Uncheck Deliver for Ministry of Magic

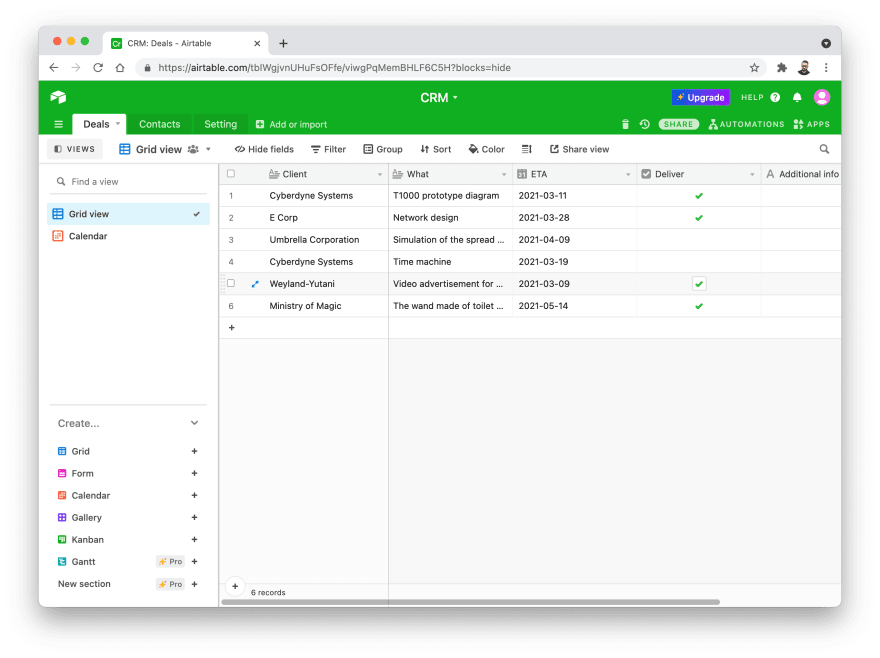699,306
